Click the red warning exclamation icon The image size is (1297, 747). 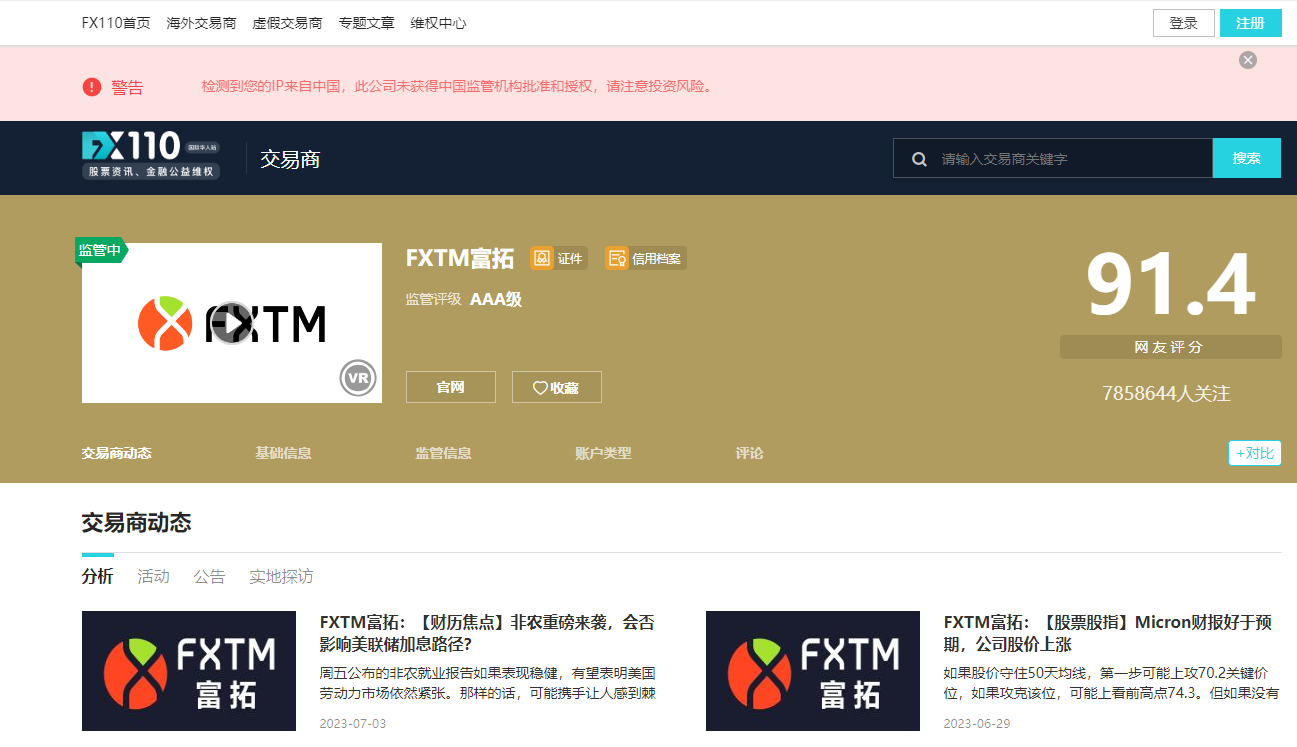pyautogui.click(x=92, y=87)
